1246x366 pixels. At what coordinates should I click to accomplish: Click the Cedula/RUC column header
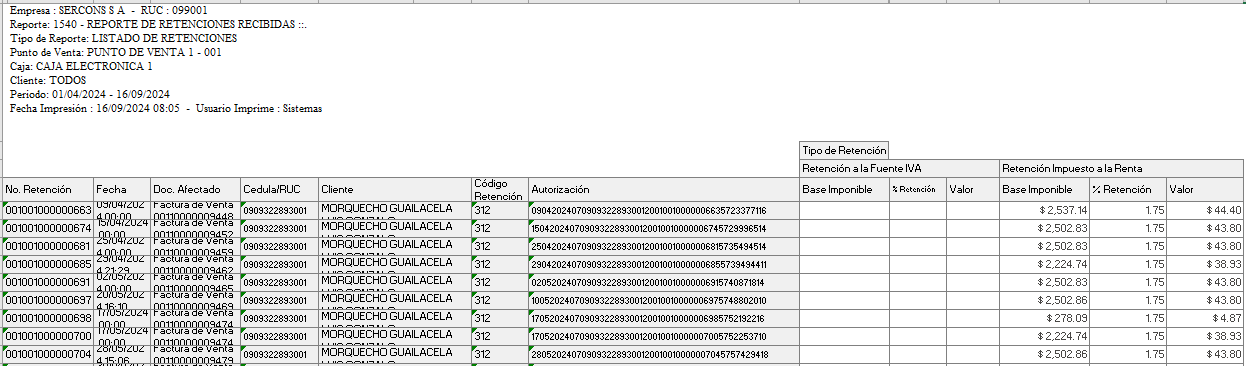point(279,189)
